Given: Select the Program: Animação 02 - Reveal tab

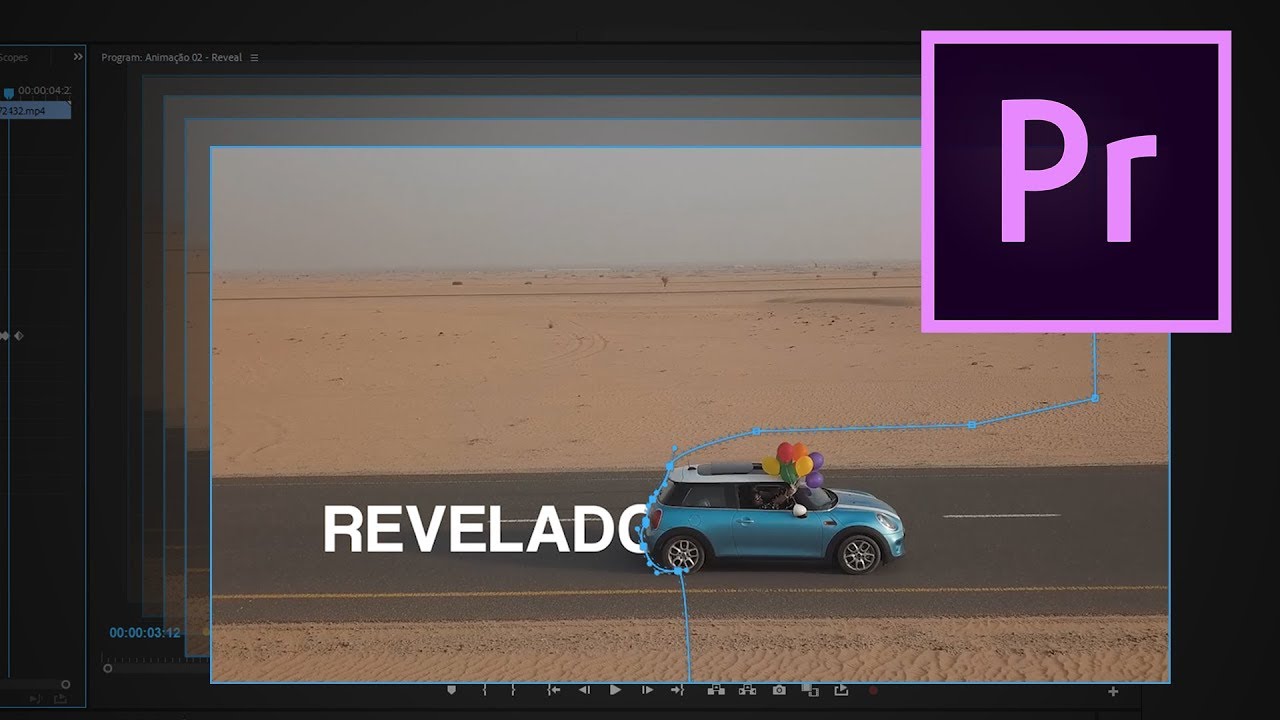Looking at the screenshot, I should tap(172, 58).
